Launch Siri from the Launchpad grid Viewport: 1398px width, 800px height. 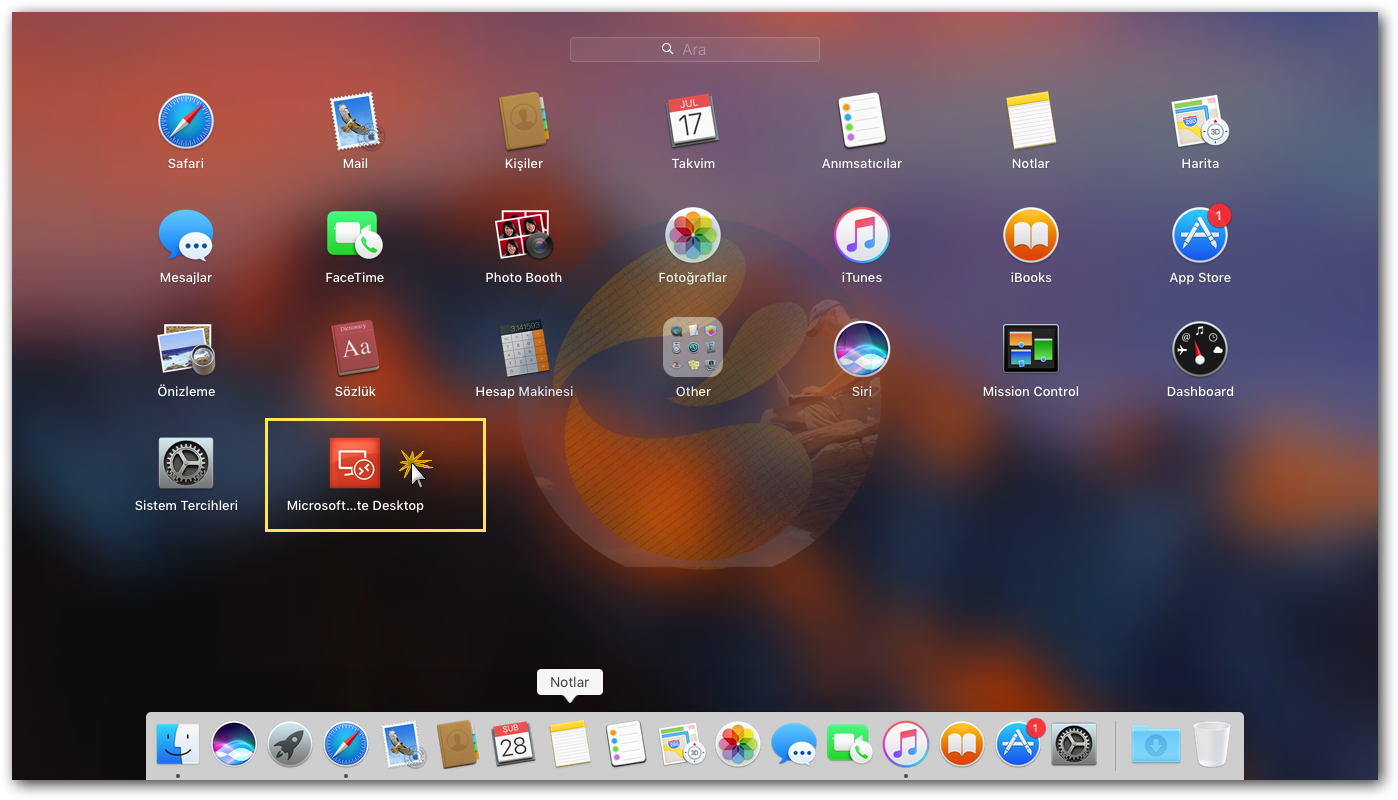[x=862, y=350]
